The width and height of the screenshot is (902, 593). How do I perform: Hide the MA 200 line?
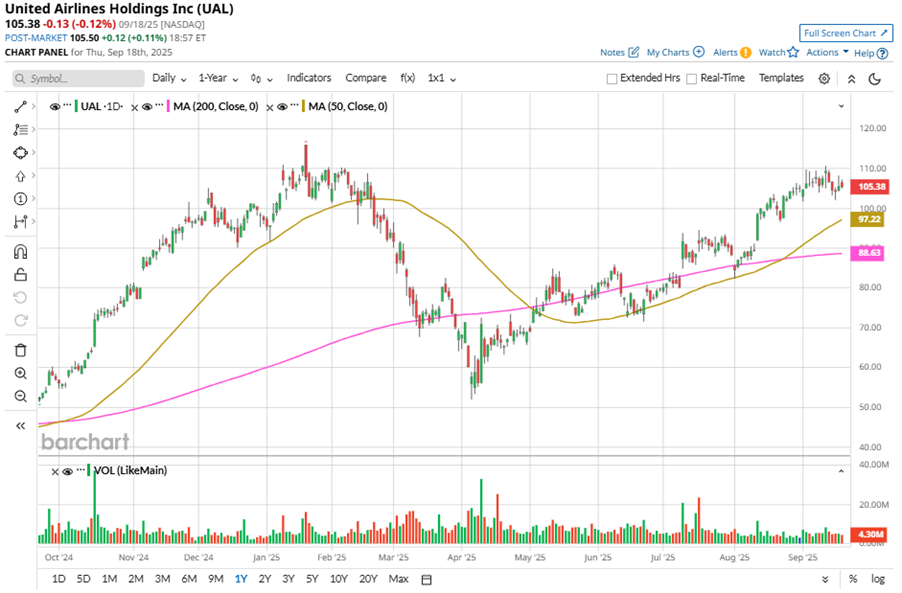(x=147, y=107)
